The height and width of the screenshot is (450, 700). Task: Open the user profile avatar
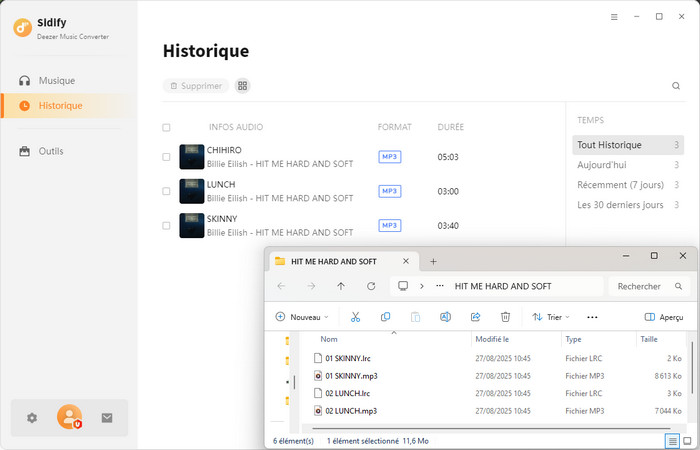coord(69,418)
